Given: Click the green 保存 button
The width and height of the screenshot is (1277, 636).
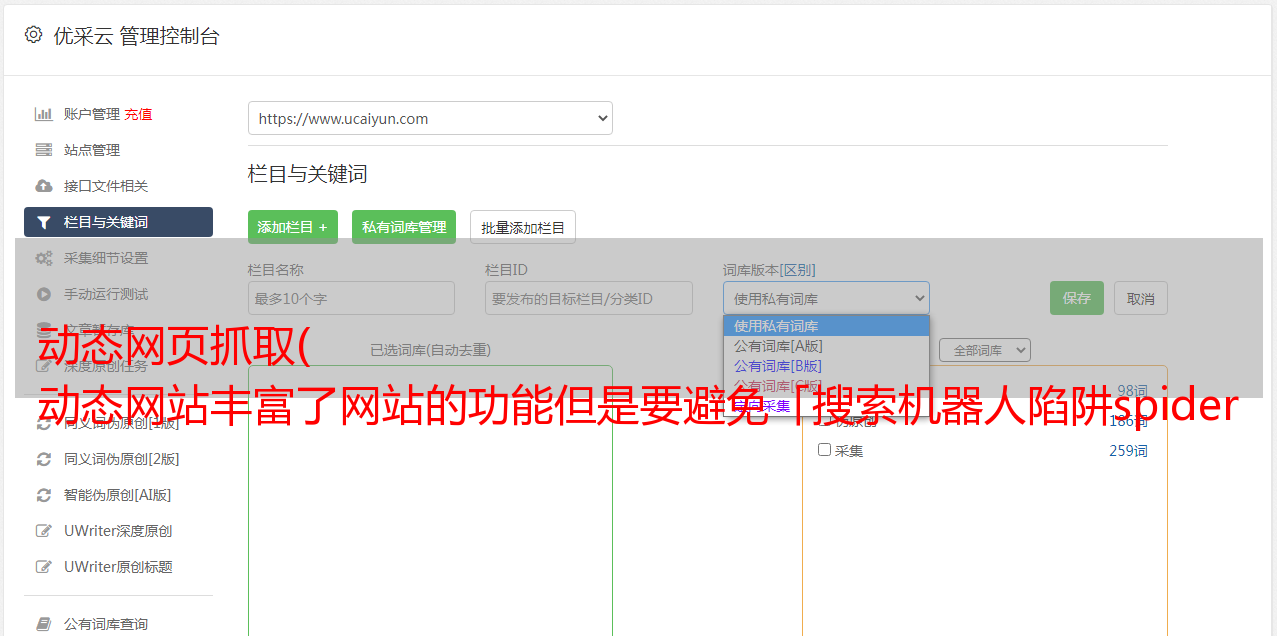Looking at the screenshot, I should 1077,298.
